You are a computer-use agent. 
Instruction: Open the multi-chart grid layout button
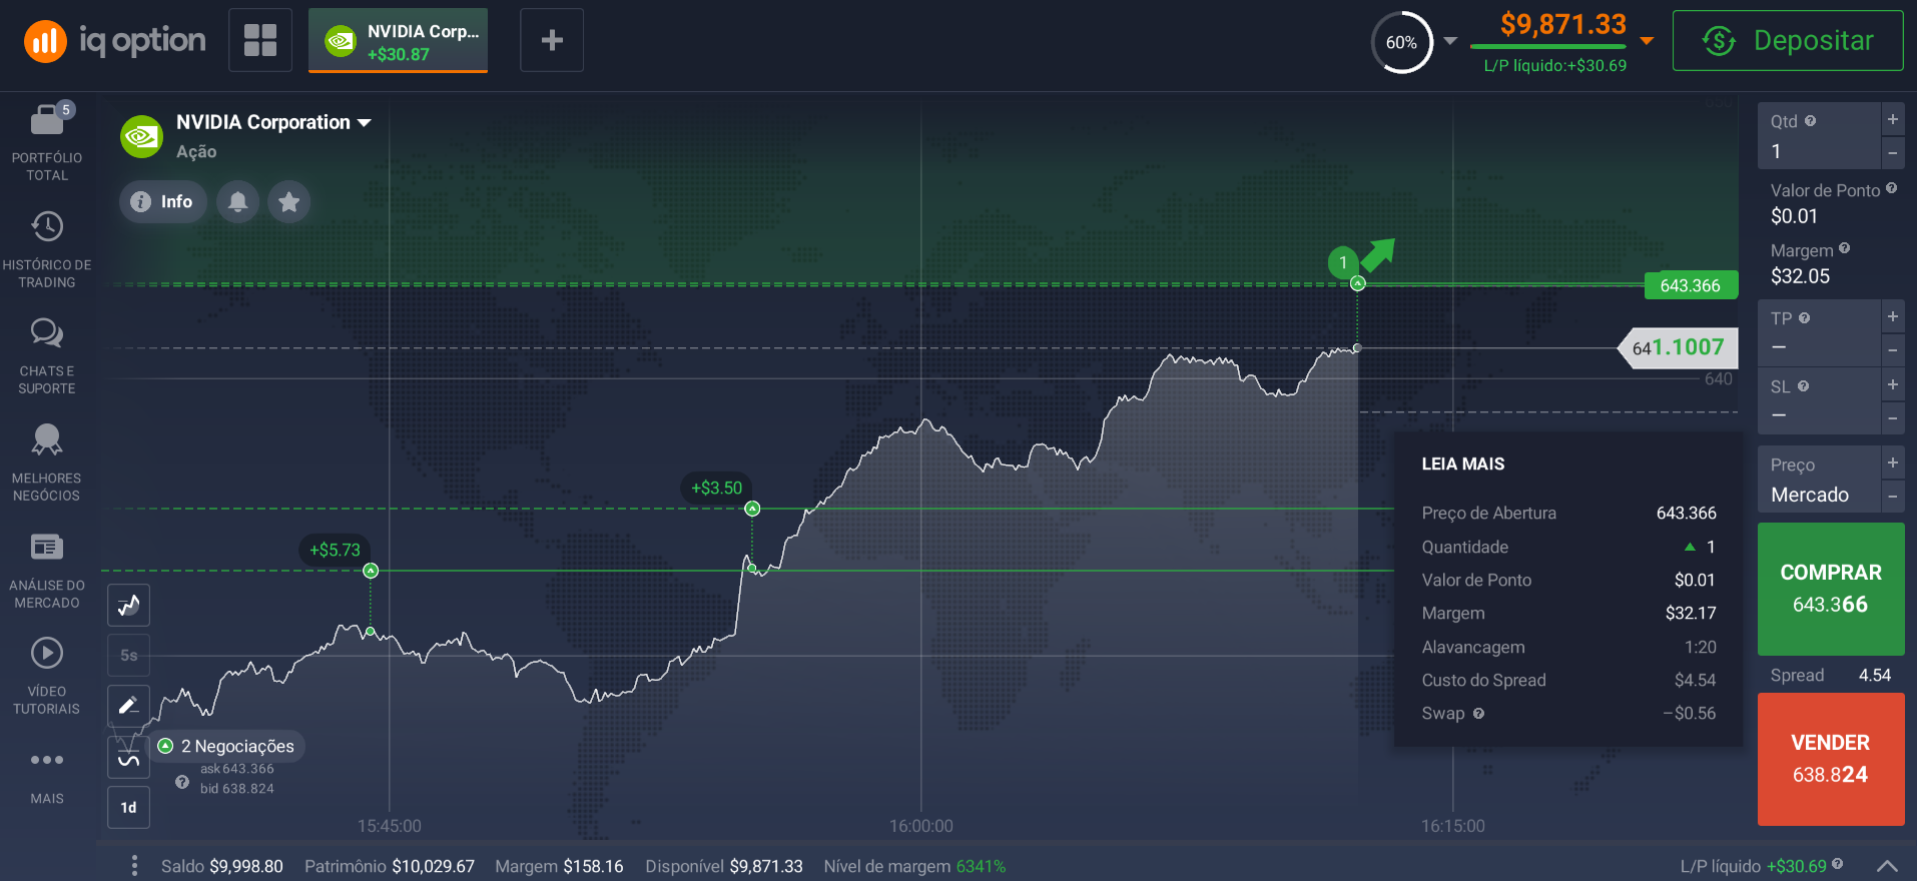coord(260,40)
